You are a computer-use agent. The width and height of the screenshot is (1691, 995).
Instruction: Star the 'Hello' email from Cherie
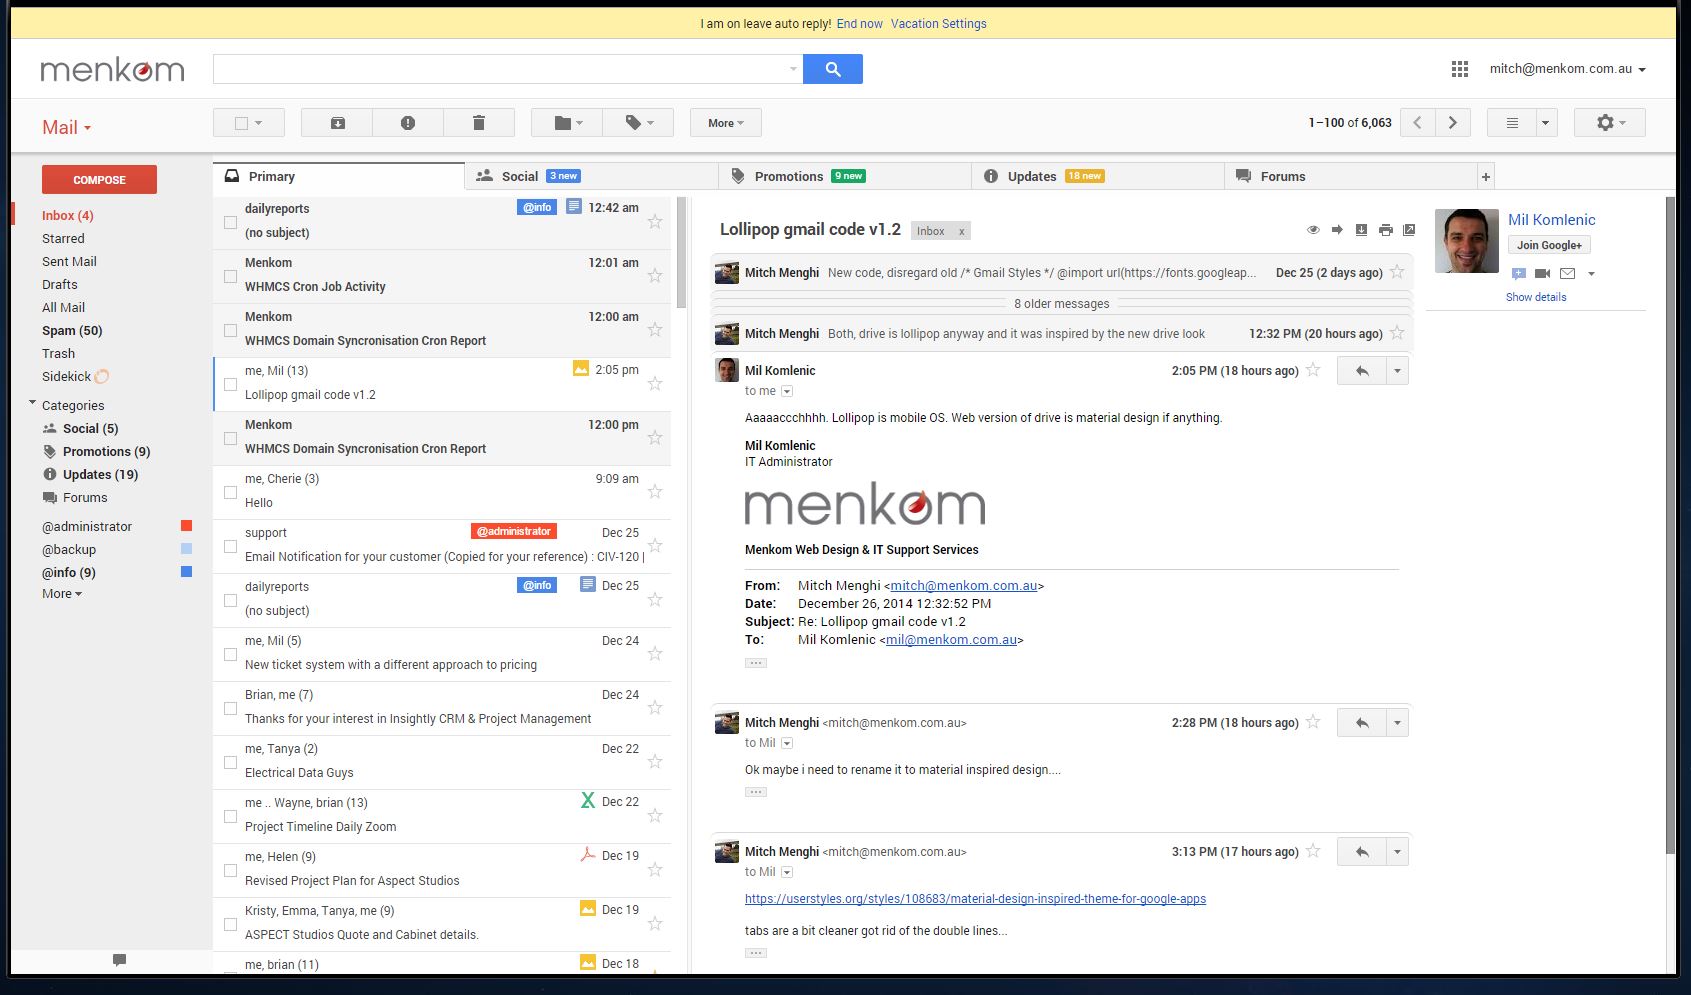pos(655,491)
